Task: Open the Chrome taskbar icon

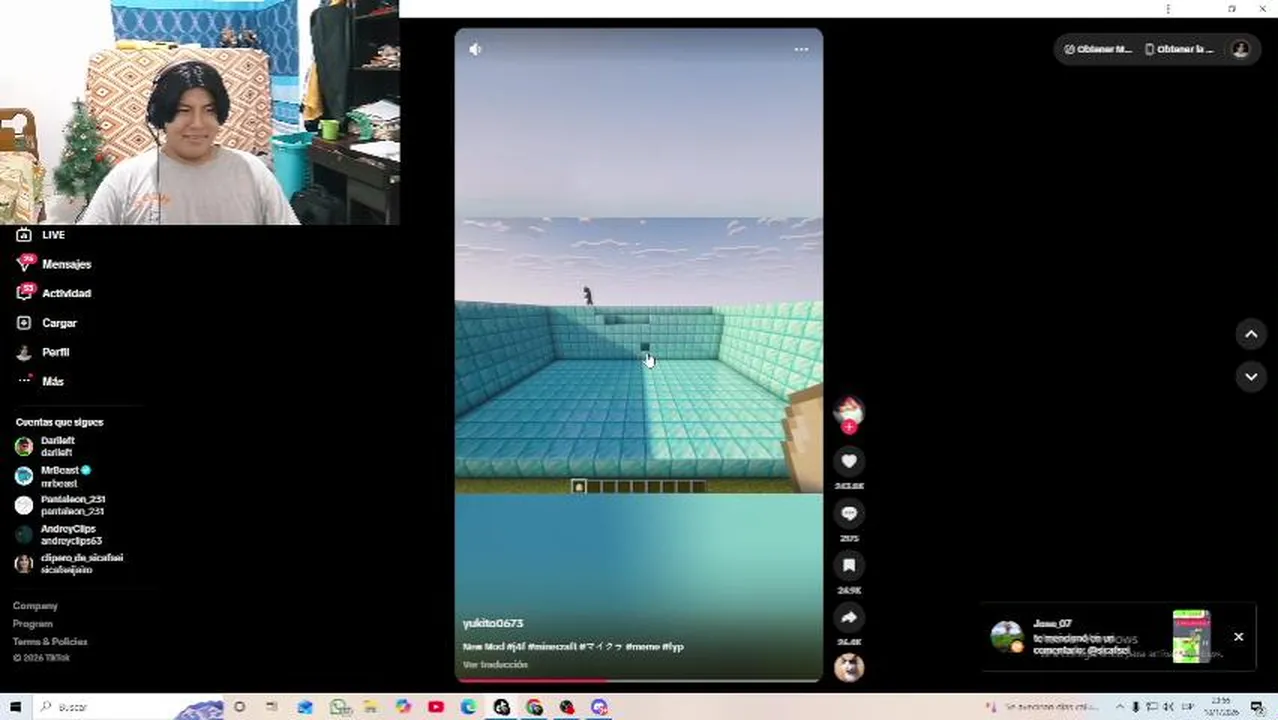Action: tap(534, 707)
